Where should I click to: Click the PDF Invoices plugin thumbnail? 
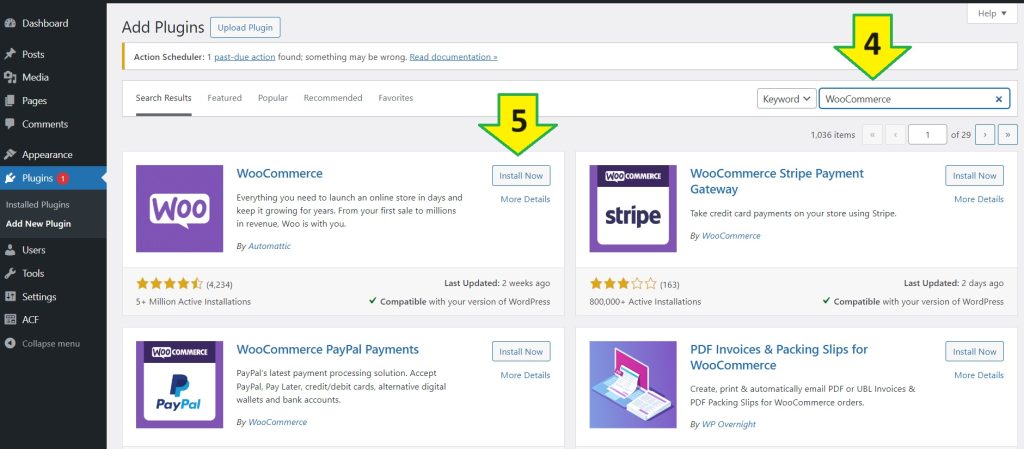pyautogui.click(x=633, y=384)
